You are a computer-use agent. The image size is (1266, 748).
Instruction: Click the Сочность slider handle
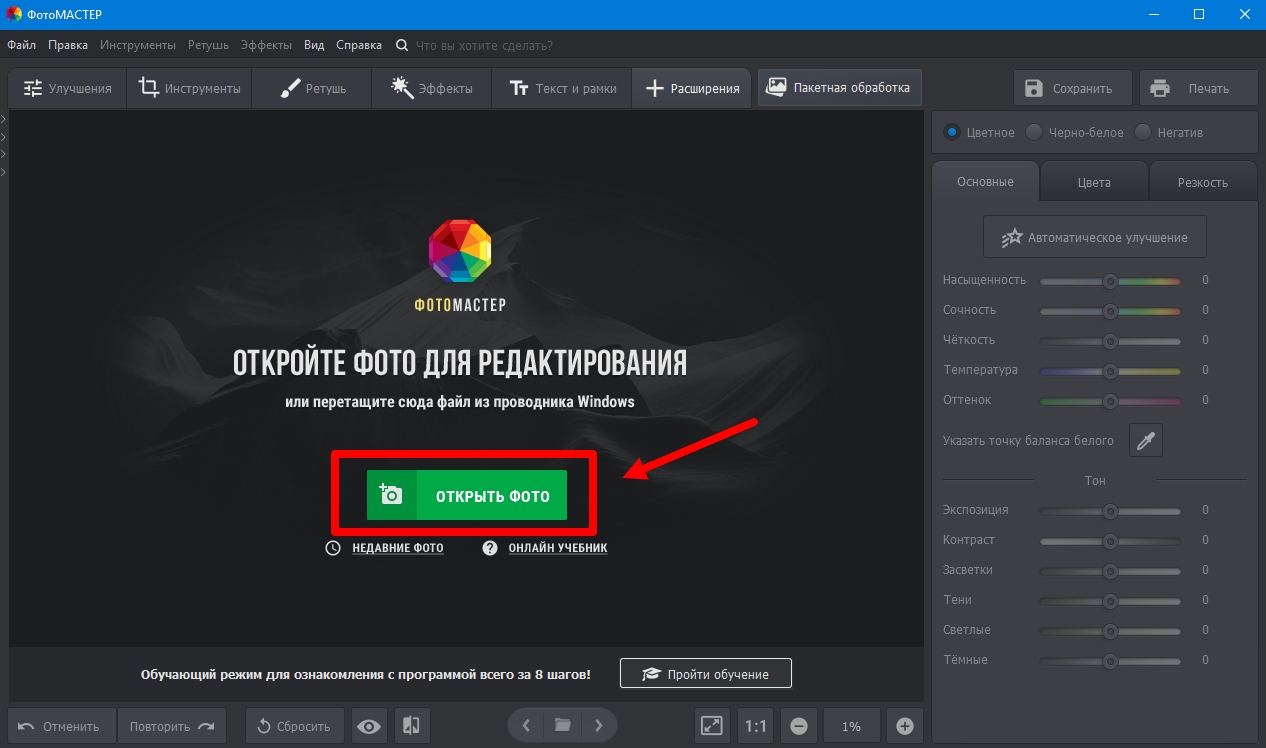pyautogui.click(x=1109, y=311)
